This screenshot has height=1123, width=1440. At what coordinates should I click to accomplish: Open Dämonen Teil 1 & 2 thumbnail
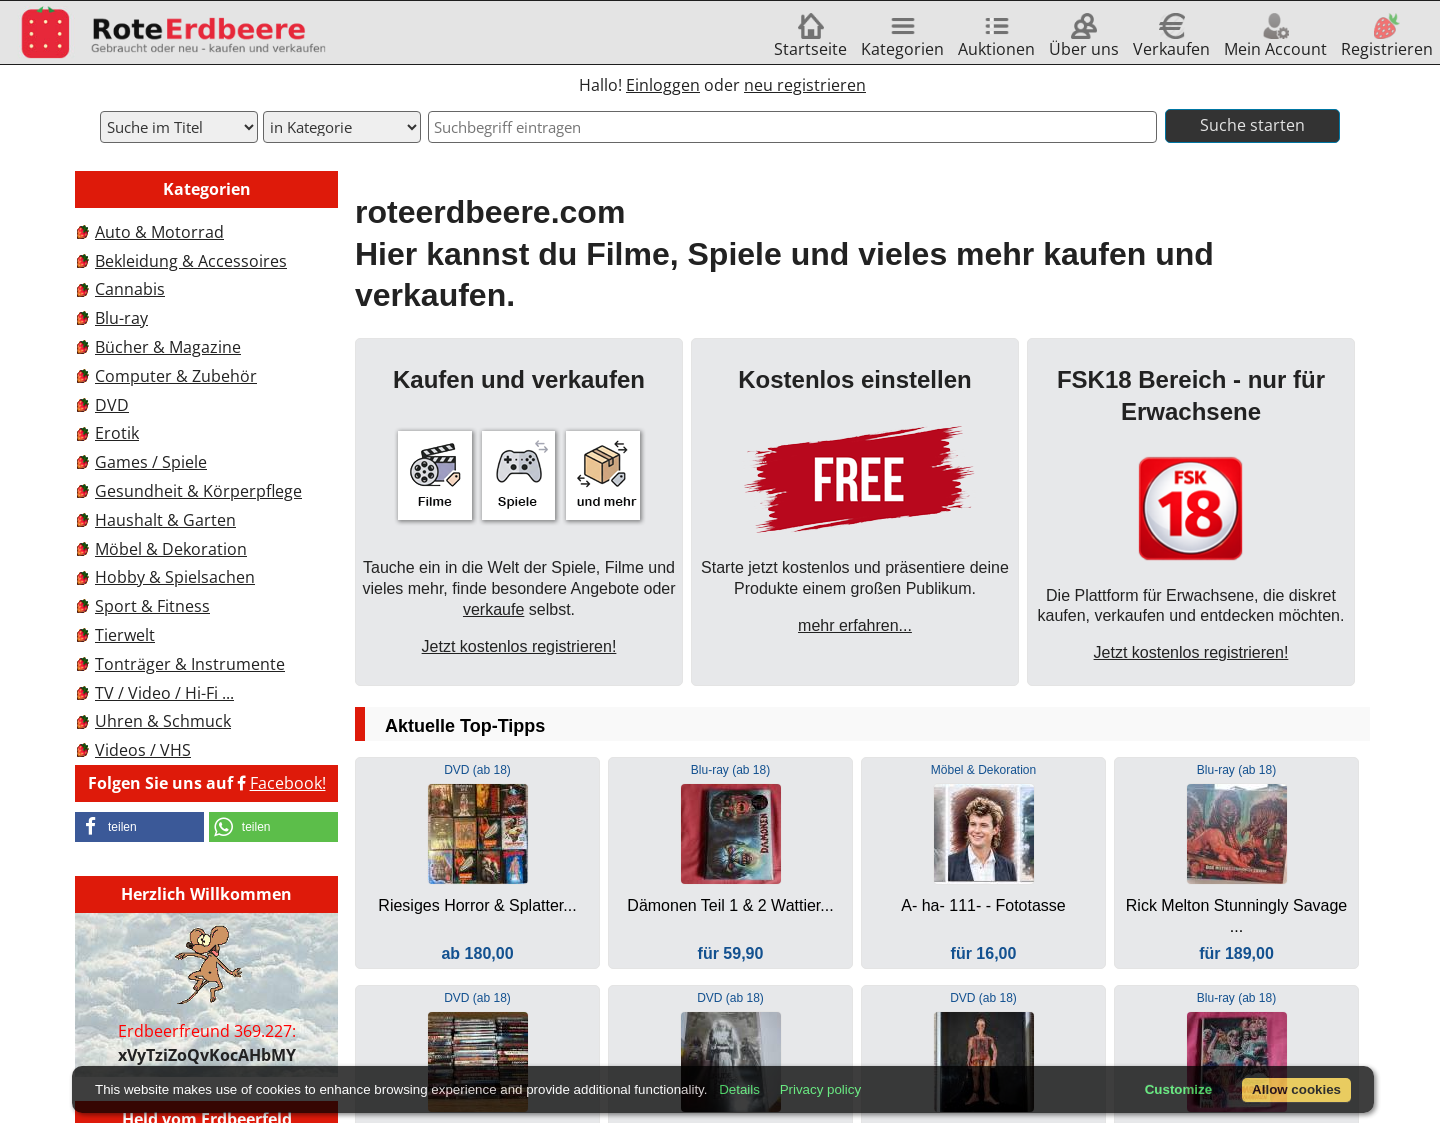click(731, 834)
